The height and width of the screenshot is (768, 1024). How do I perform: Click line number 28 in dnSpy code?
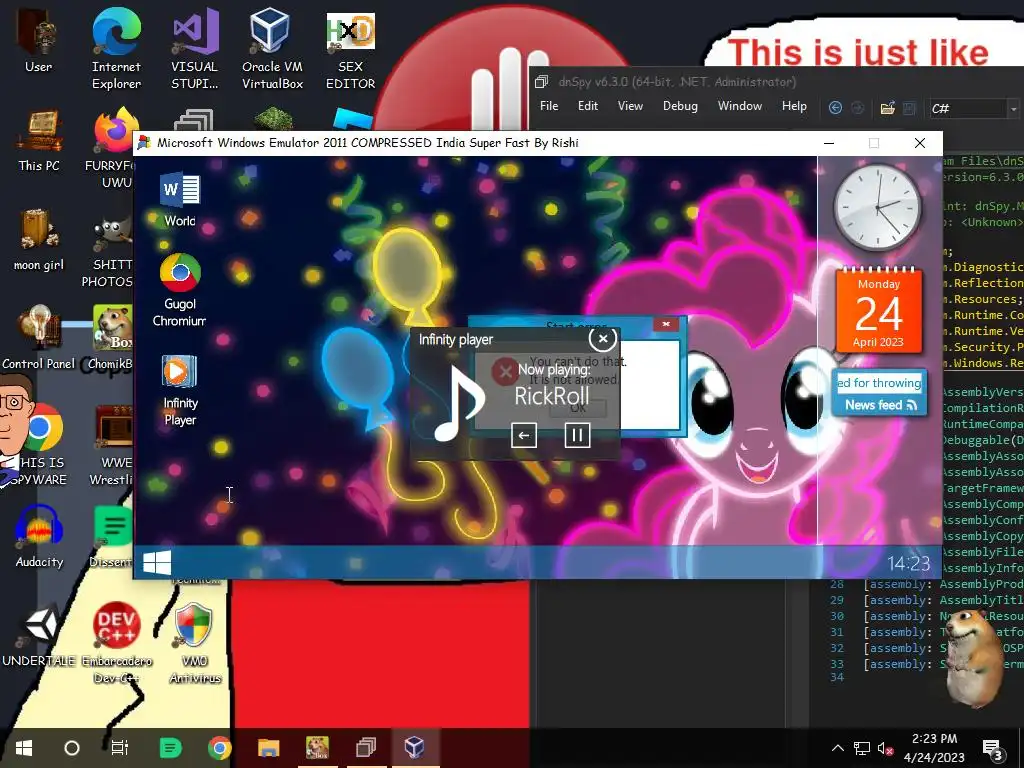pyautogui.click(x=837, y=584)
